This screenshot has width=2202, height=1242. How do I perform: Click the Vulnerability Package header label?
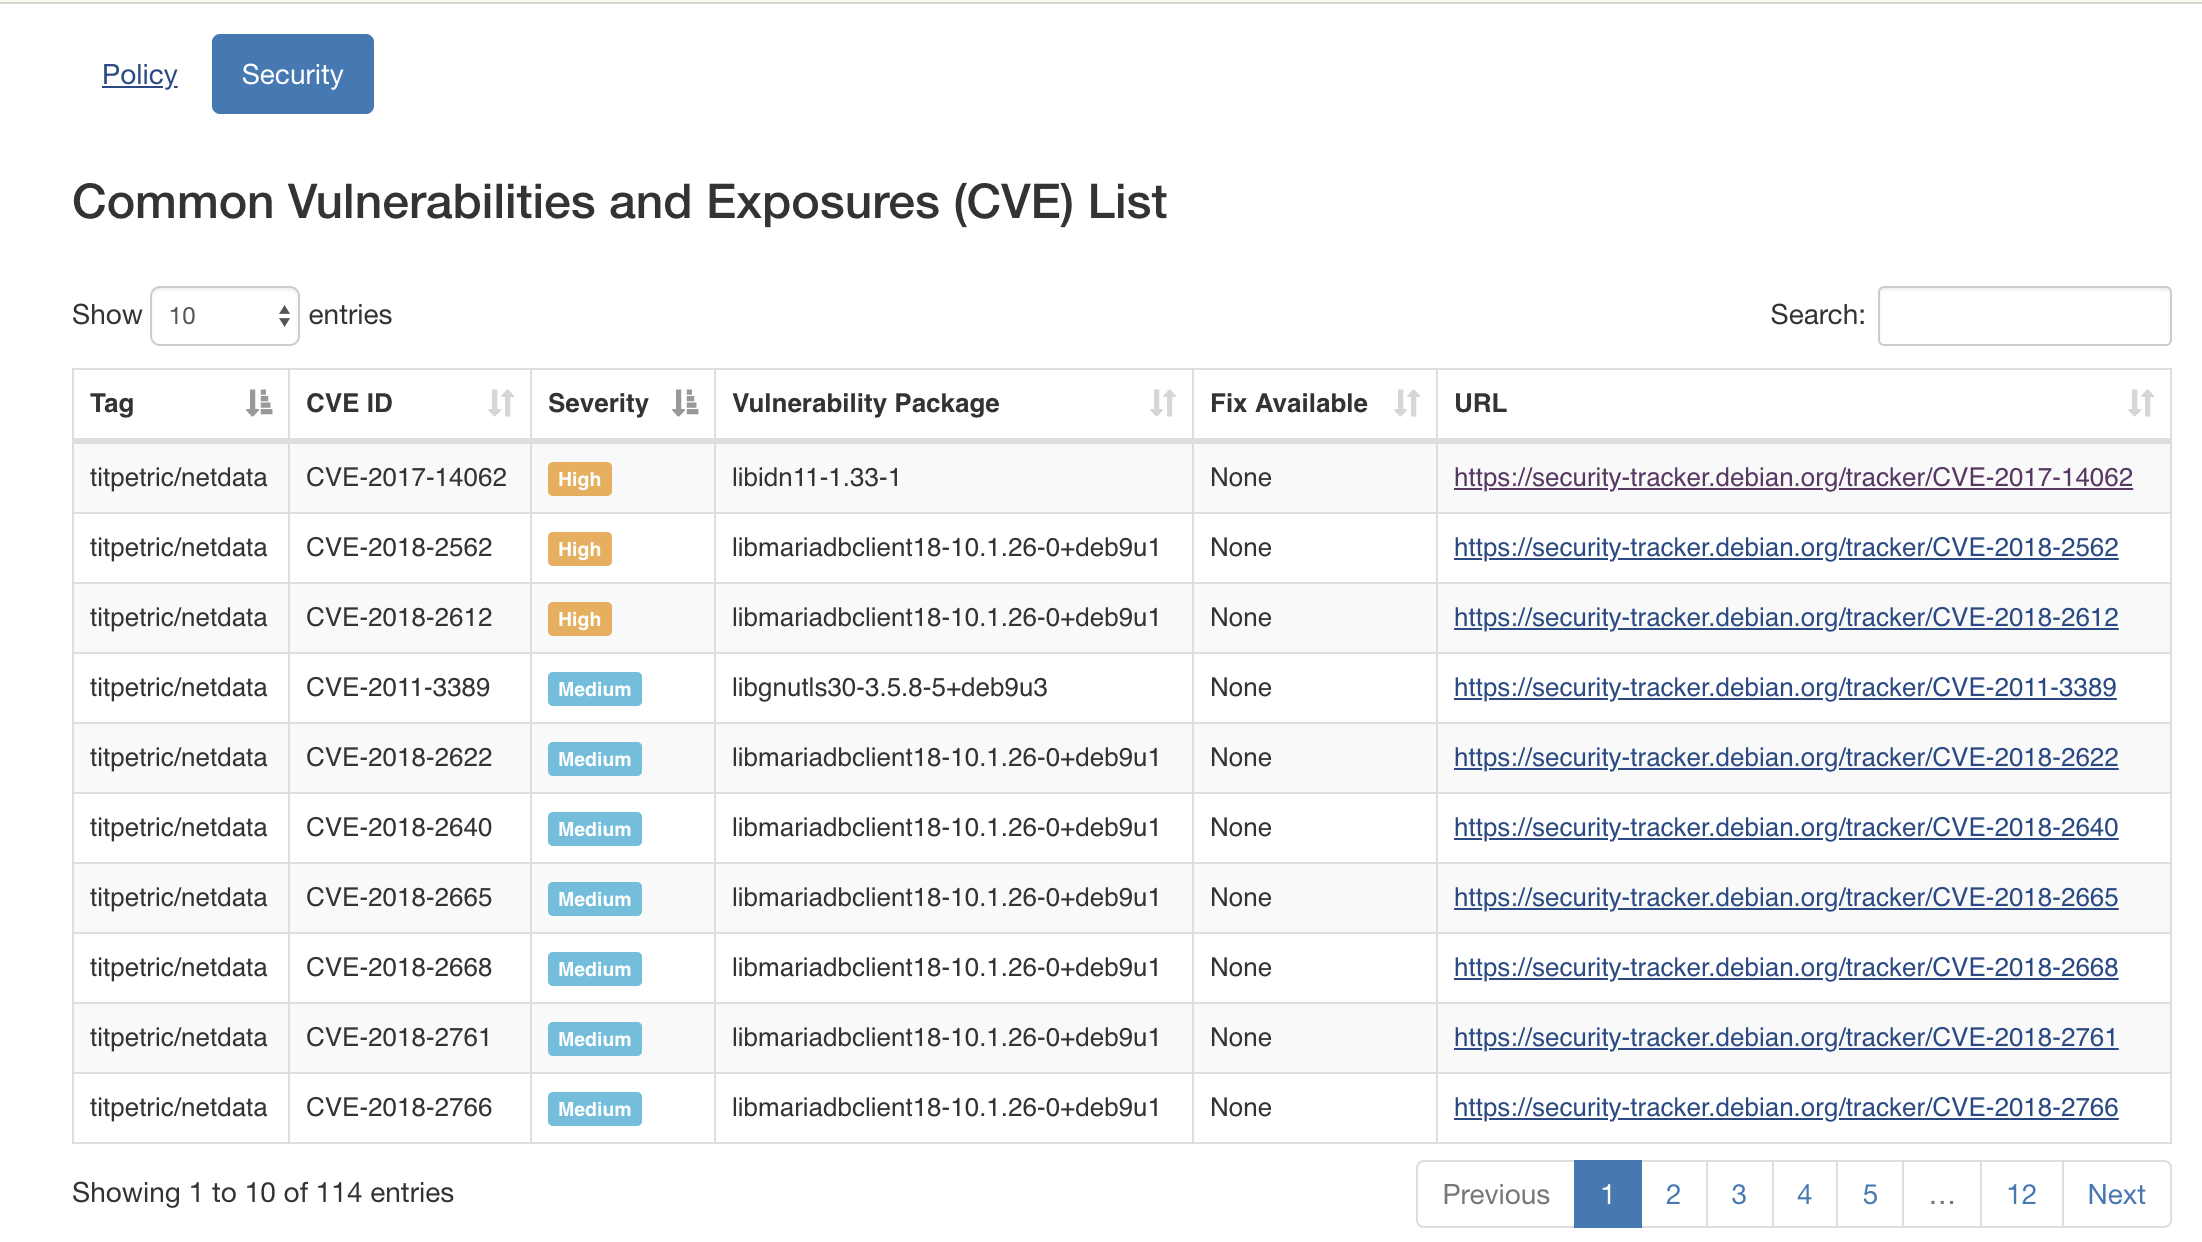pyautogui.click(x=866, y=403)
